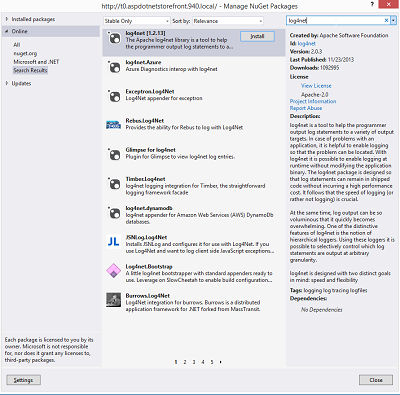Close the dialog with the title bar X
The height and width of the screenshot is (395, 400).
389,4
